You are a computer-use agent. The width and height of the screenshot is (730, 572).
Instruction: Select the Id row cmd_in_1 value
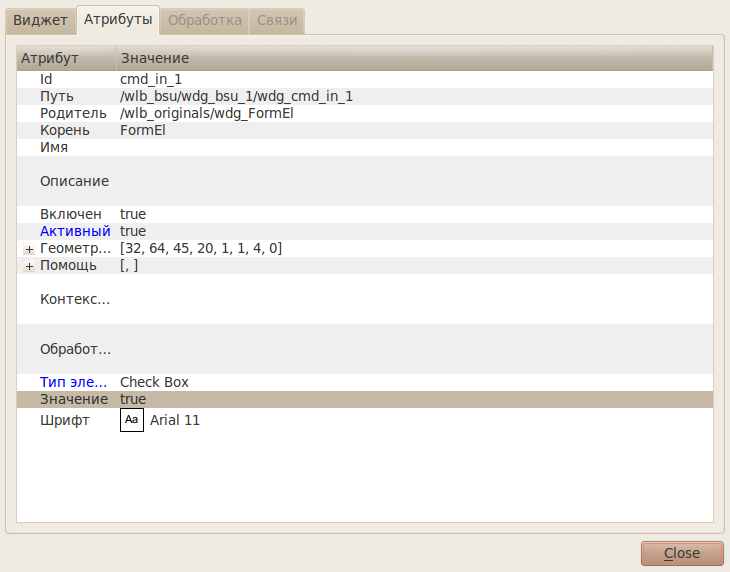[151, 79]
